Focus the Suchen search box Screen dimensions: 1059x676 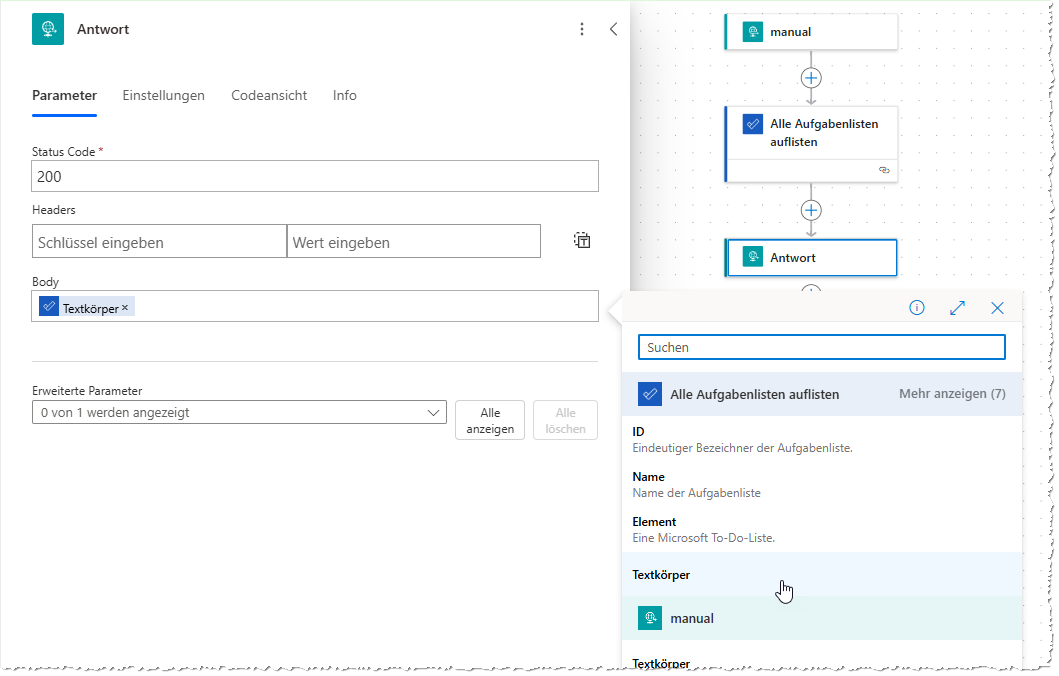click(x=821, y=347)
